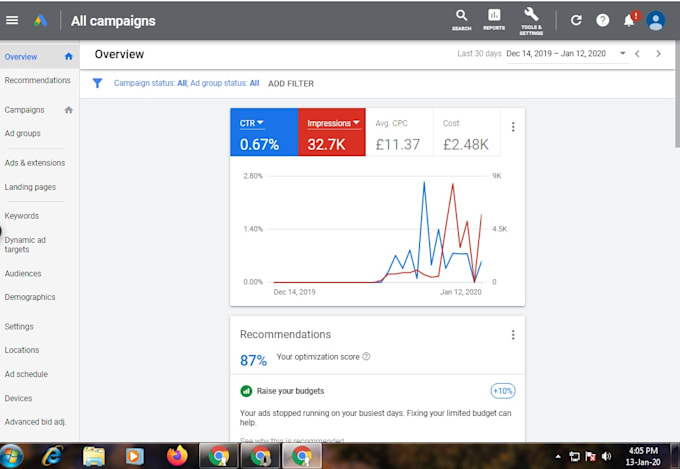680x469 pixels.
Task: Click the date range text field
Action: pos(556,54)
